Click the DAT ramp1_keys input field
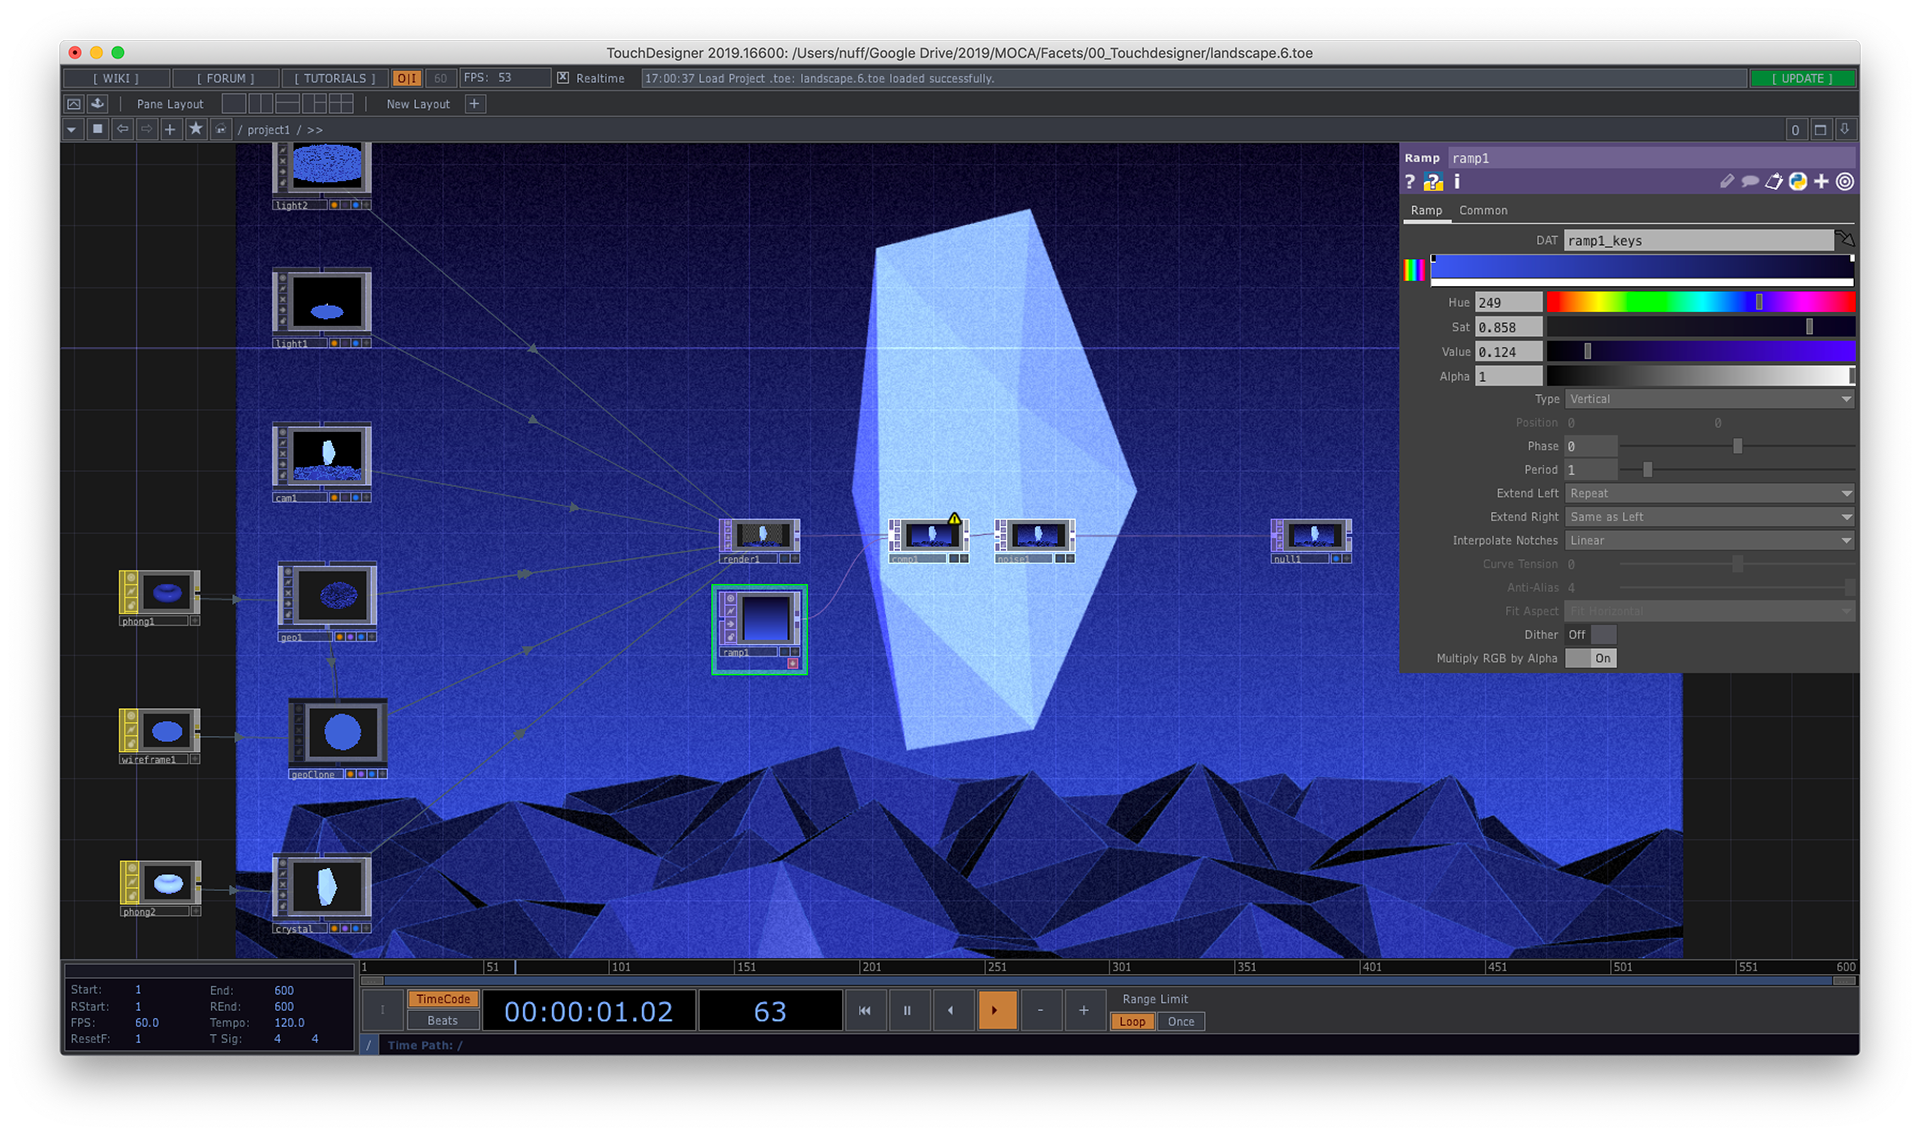 coord(1699,240)
